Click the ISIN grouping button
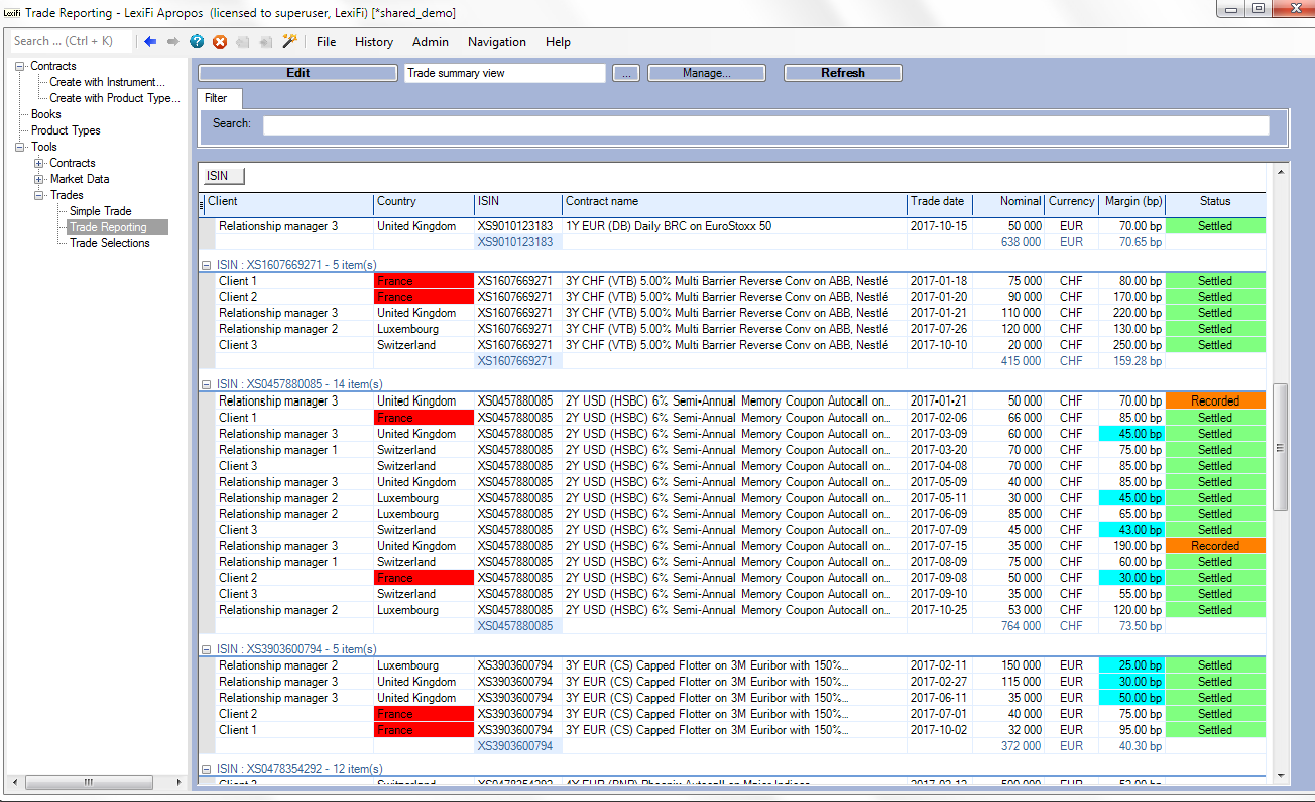1315x802 pixels. (x=223, y=176)
